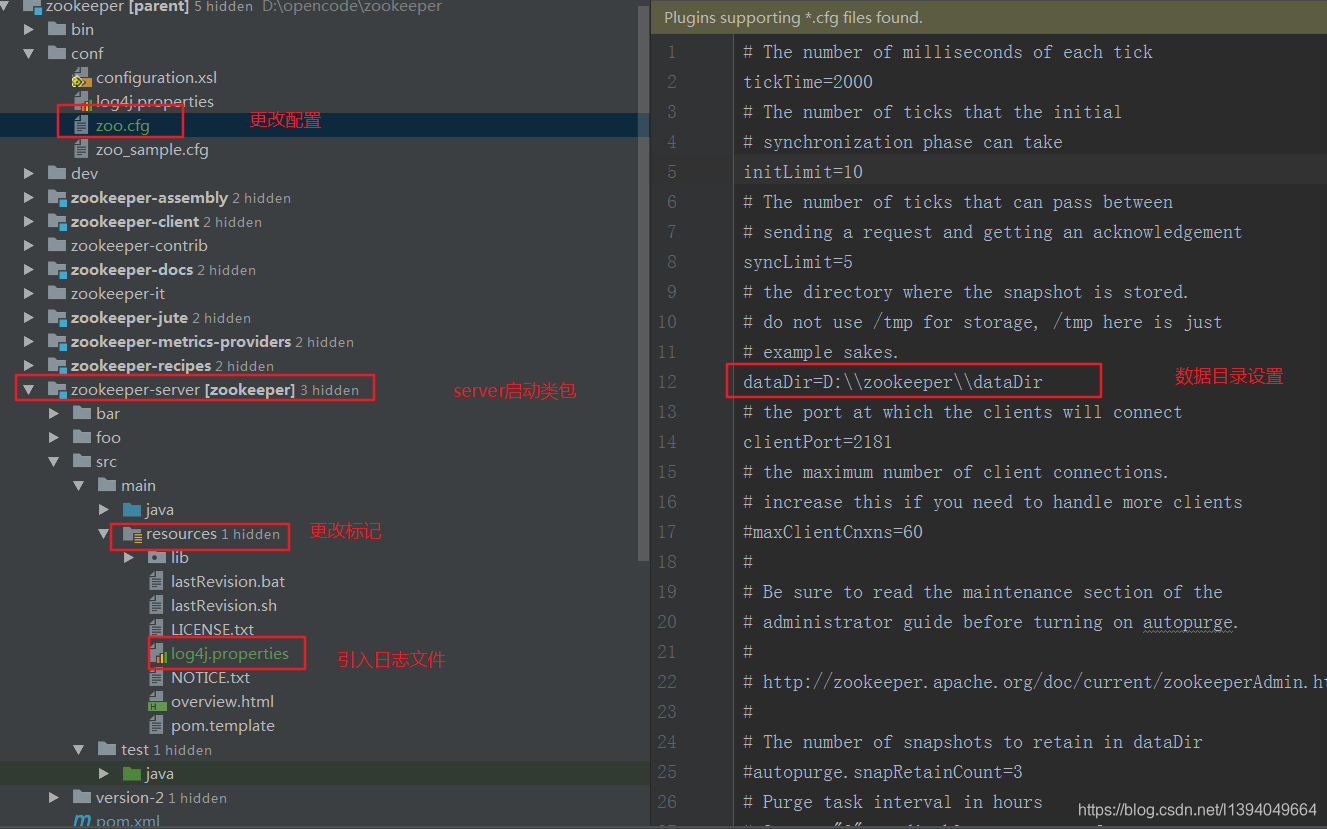Collapse the resources folder arrow
The height and width of the screenshot is (829, 1327).
click(104, 534)
